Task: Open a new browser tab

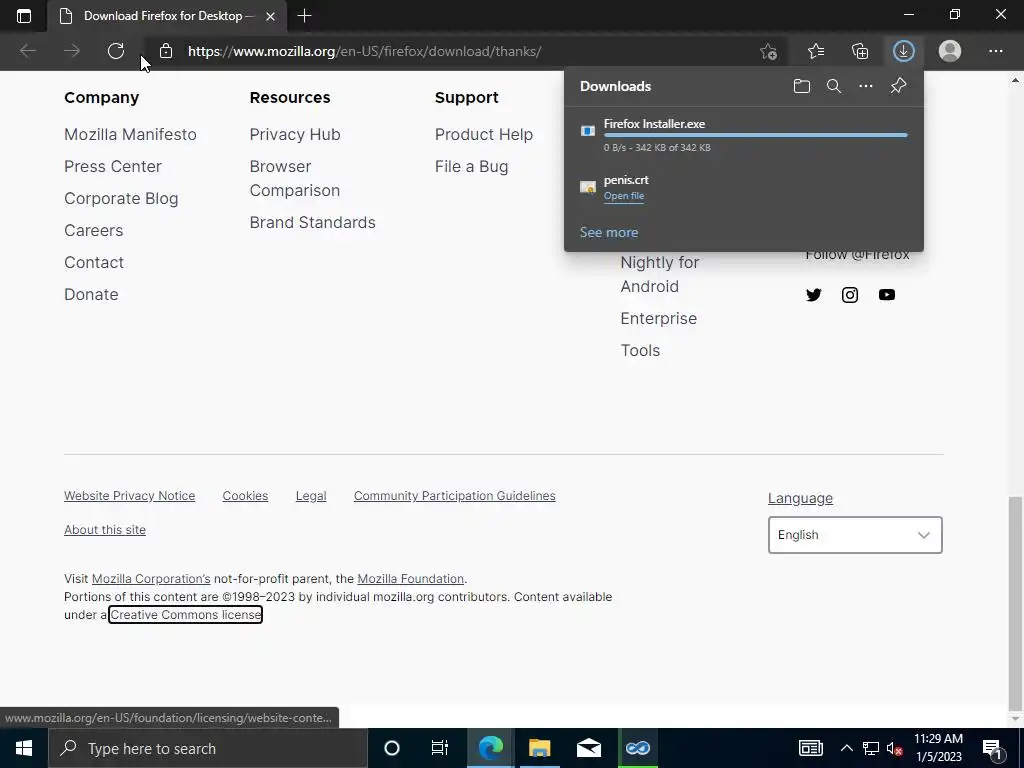Action: [304, 16]
